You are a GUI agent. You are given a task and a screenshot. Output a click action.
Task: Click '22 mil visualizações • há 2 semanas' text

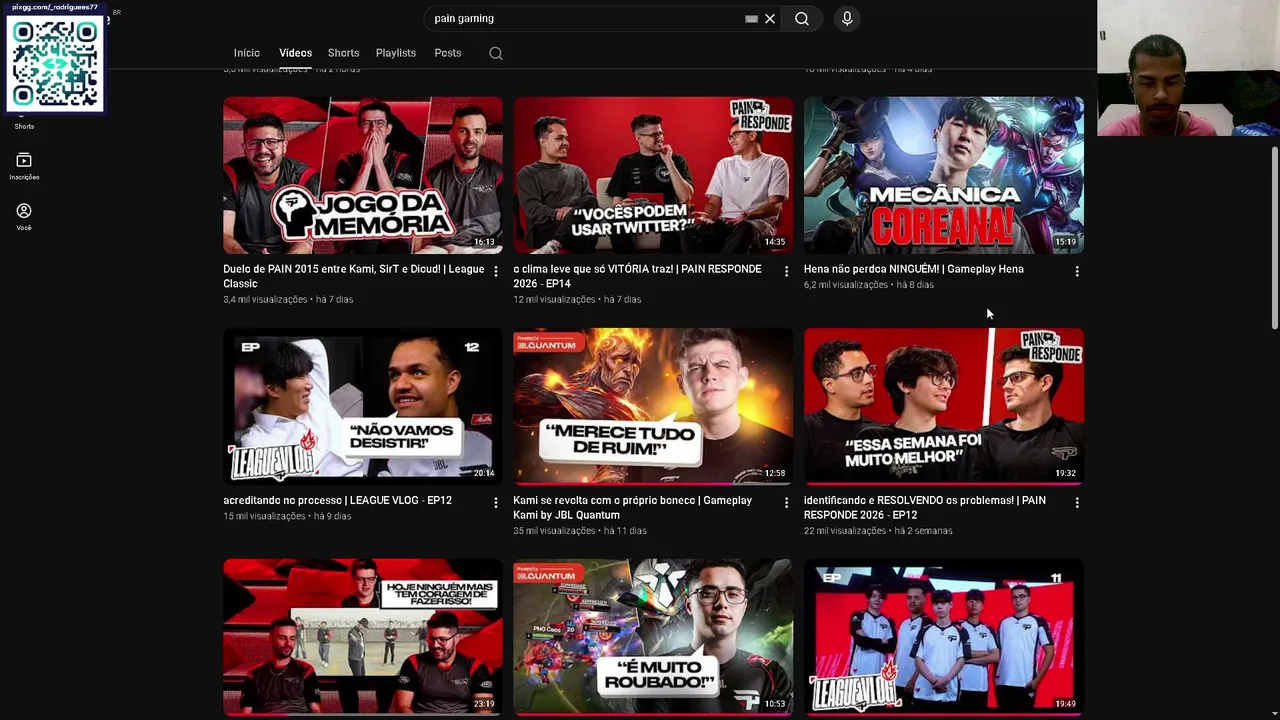878,531
